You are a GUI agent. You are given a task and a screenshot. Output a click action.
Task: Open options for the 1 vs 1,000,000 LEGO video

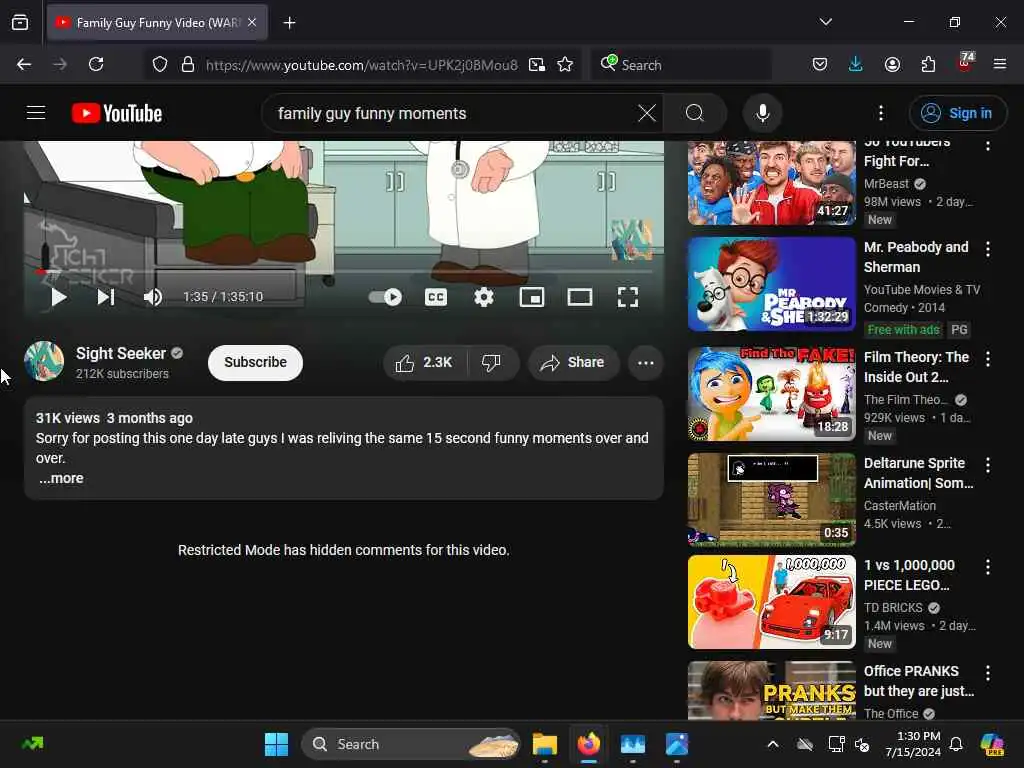click(987, 567)
